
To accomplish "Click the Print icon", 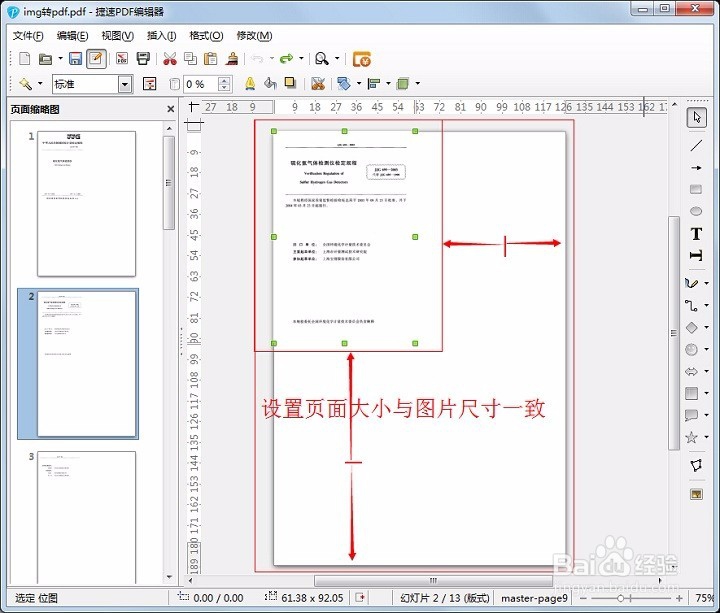I will 143,59.
